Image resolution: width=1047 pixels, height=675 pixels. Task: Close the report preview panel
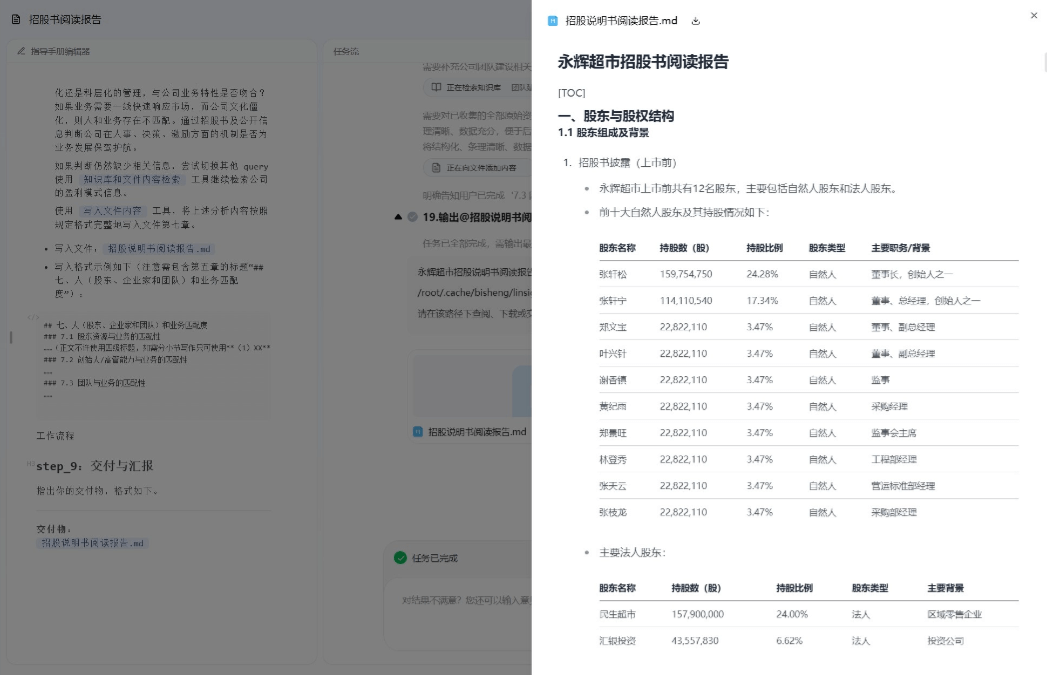tap(1034, 16)
